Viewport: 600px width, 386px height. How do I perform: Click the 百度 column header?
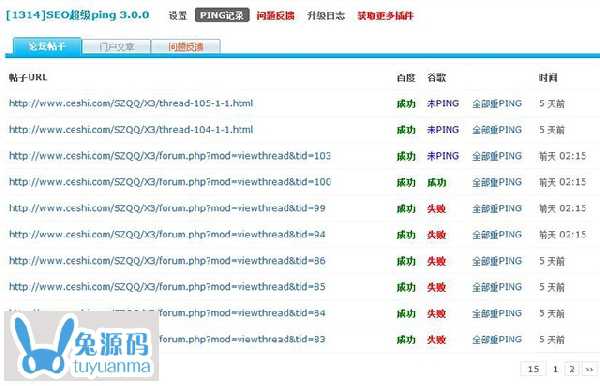point(406,78)
